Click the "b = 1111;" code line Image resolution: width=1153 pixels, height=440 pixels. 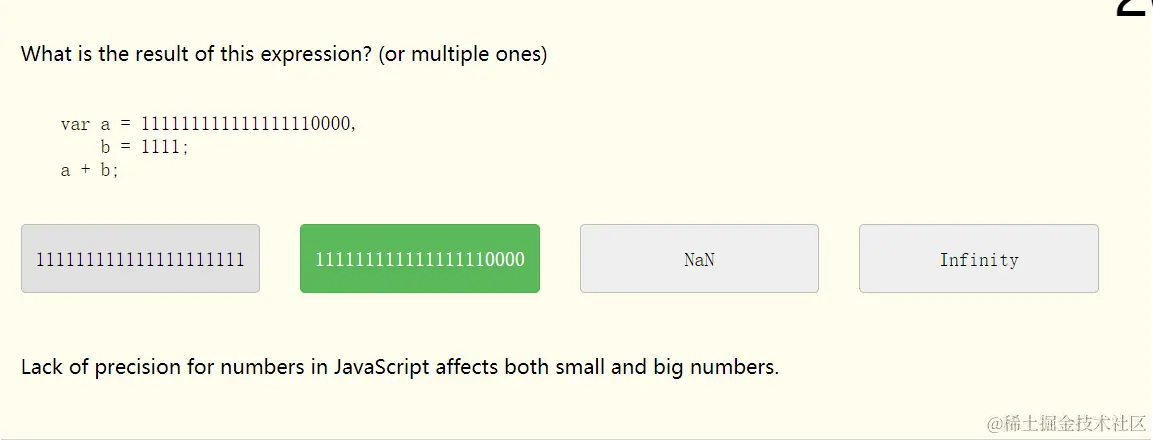144,147
